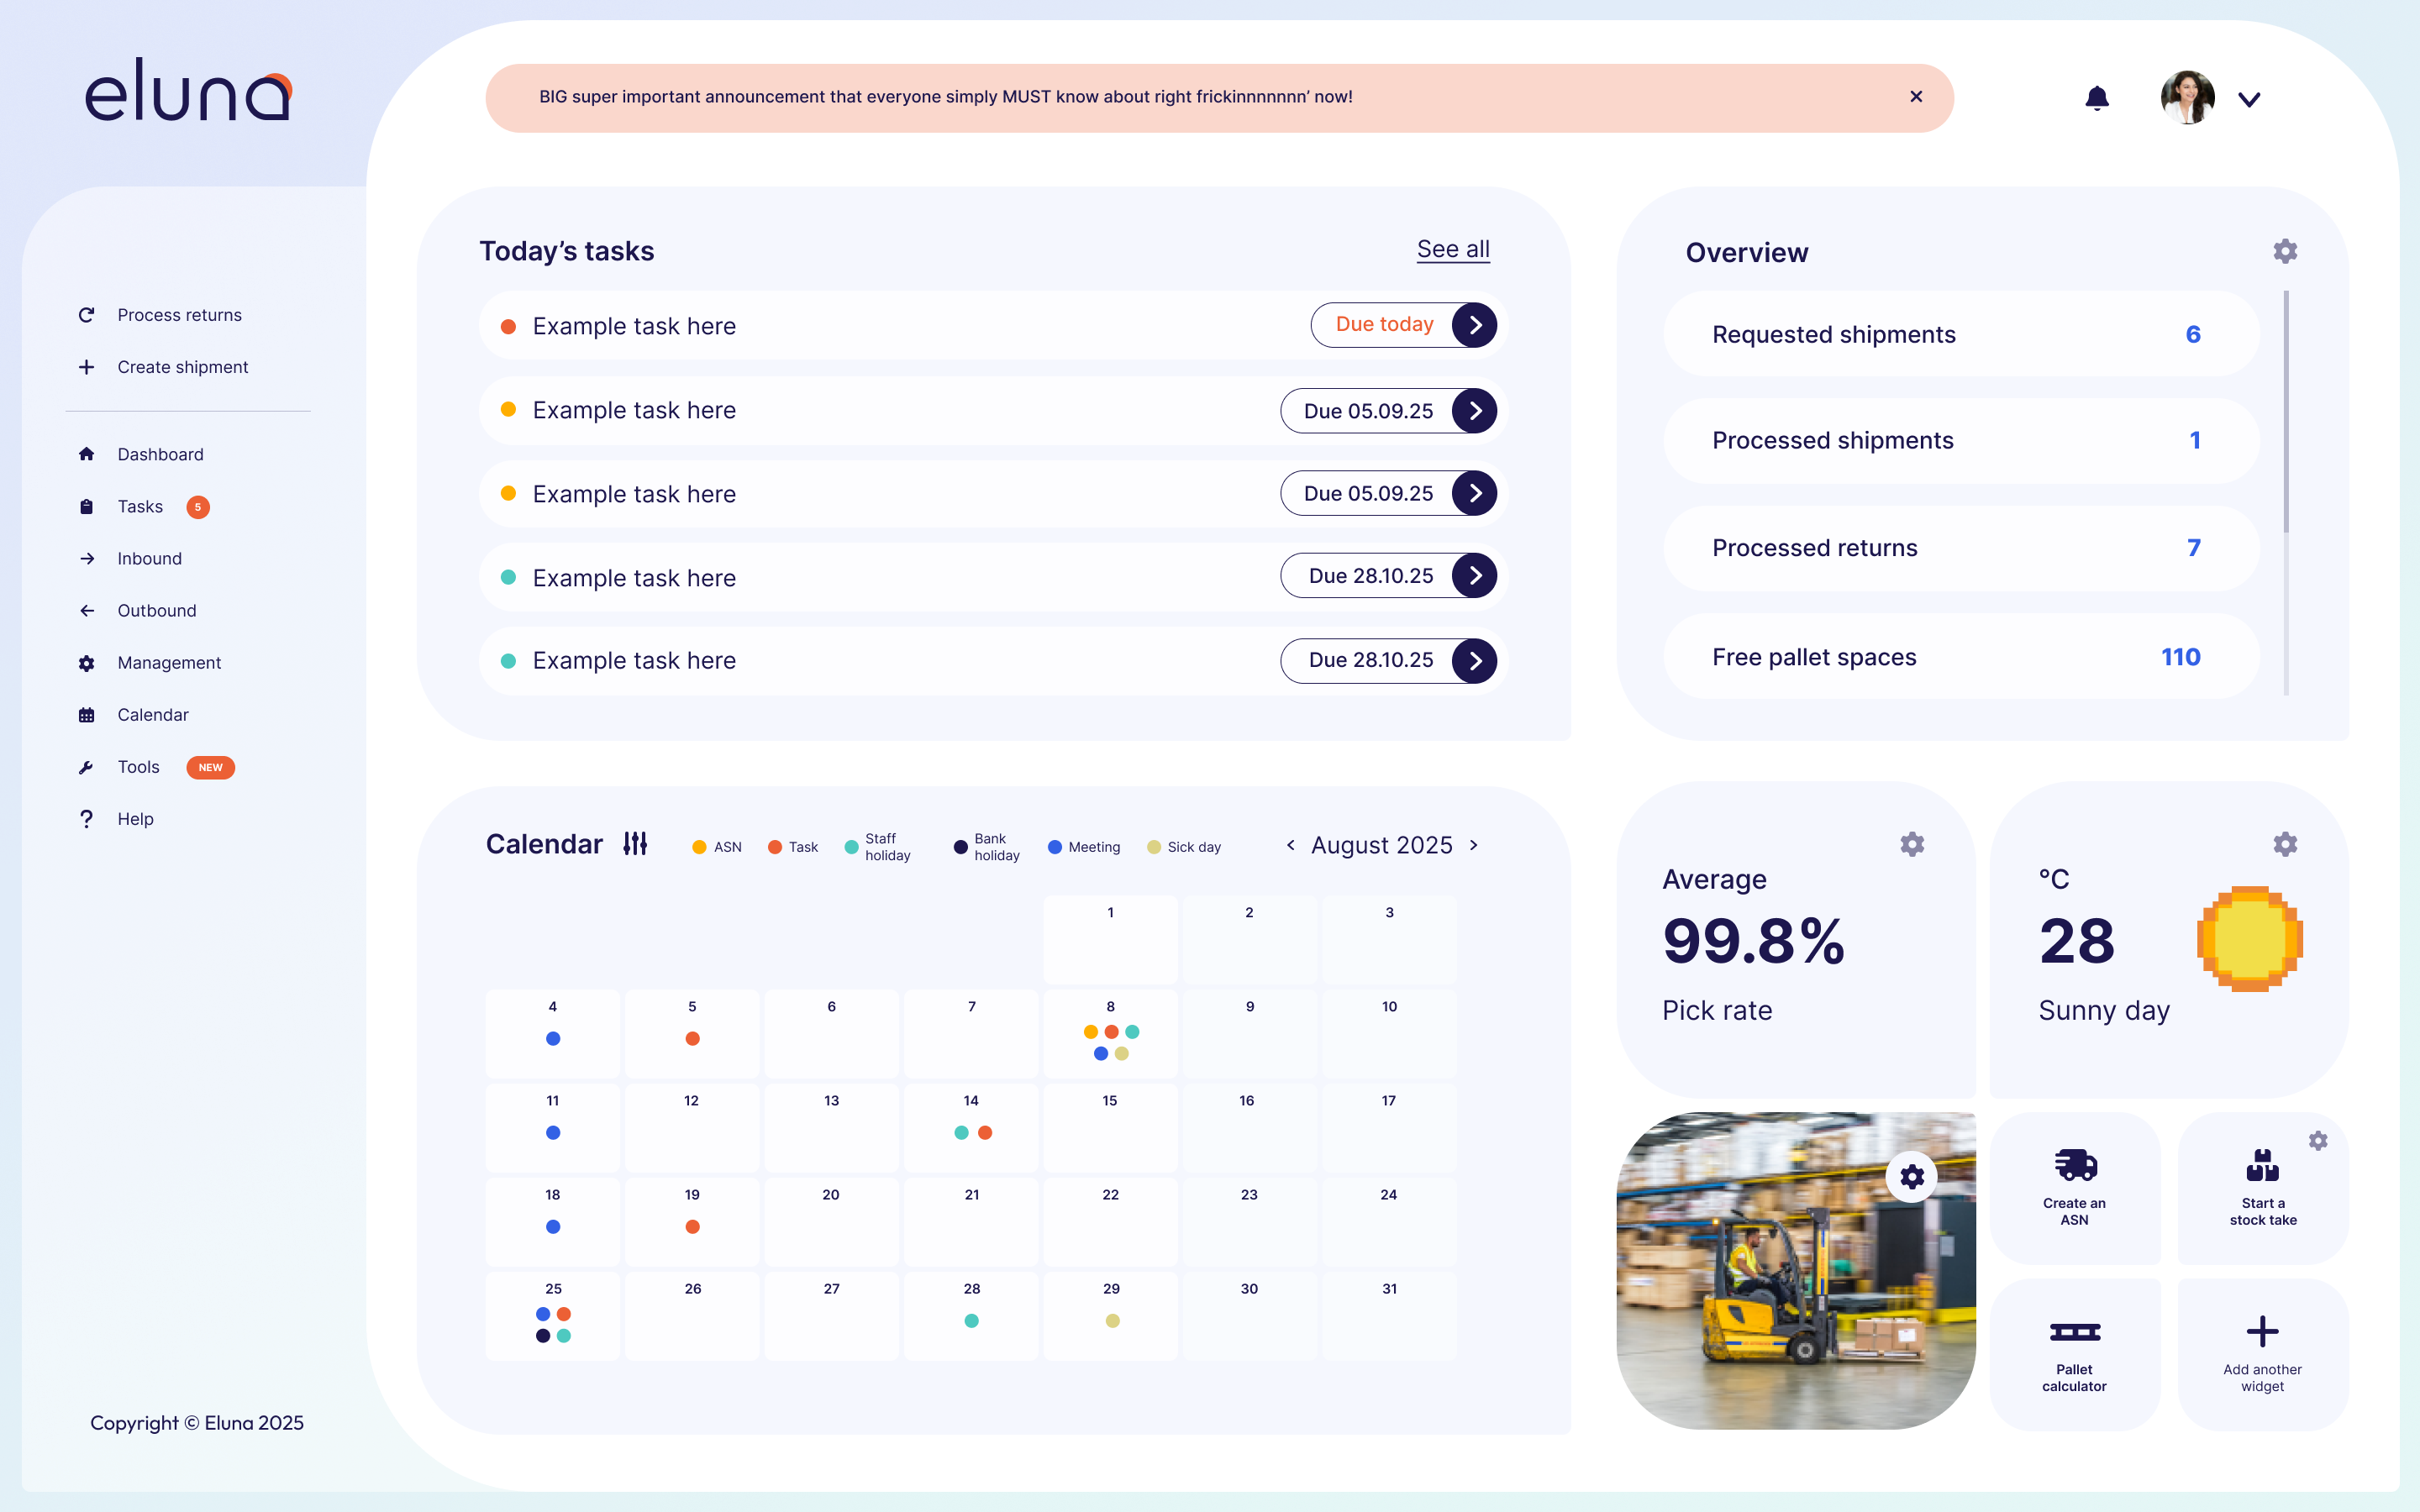Viewport: 2420px width, 1512px height.
Task: Toggle the Meeting legend filter
Action: pyautogui.click(x=1083, y=847)
